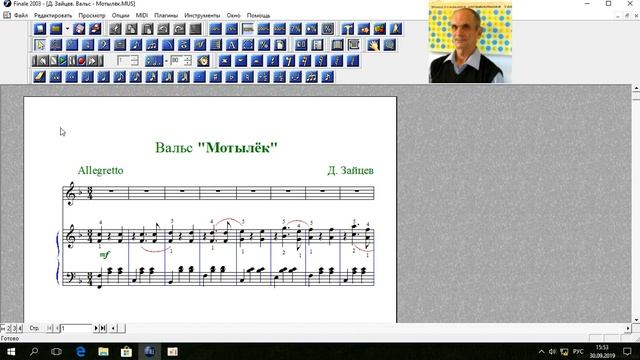Open the Редактировать menu
Viewport: 640px width, 360px height.
53,15
